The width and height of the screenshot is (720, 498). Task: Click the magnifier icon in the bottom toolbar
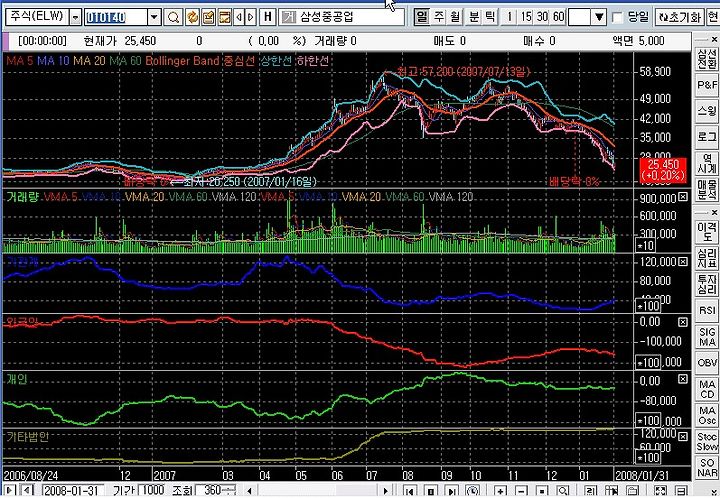(563, 491)
